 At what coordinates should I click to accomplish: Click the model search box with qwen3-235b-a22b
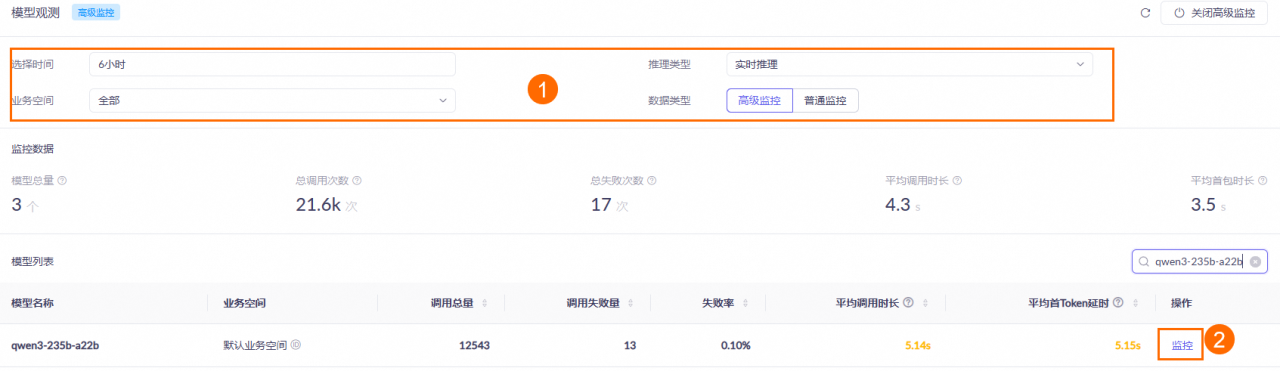(1199, 262)
